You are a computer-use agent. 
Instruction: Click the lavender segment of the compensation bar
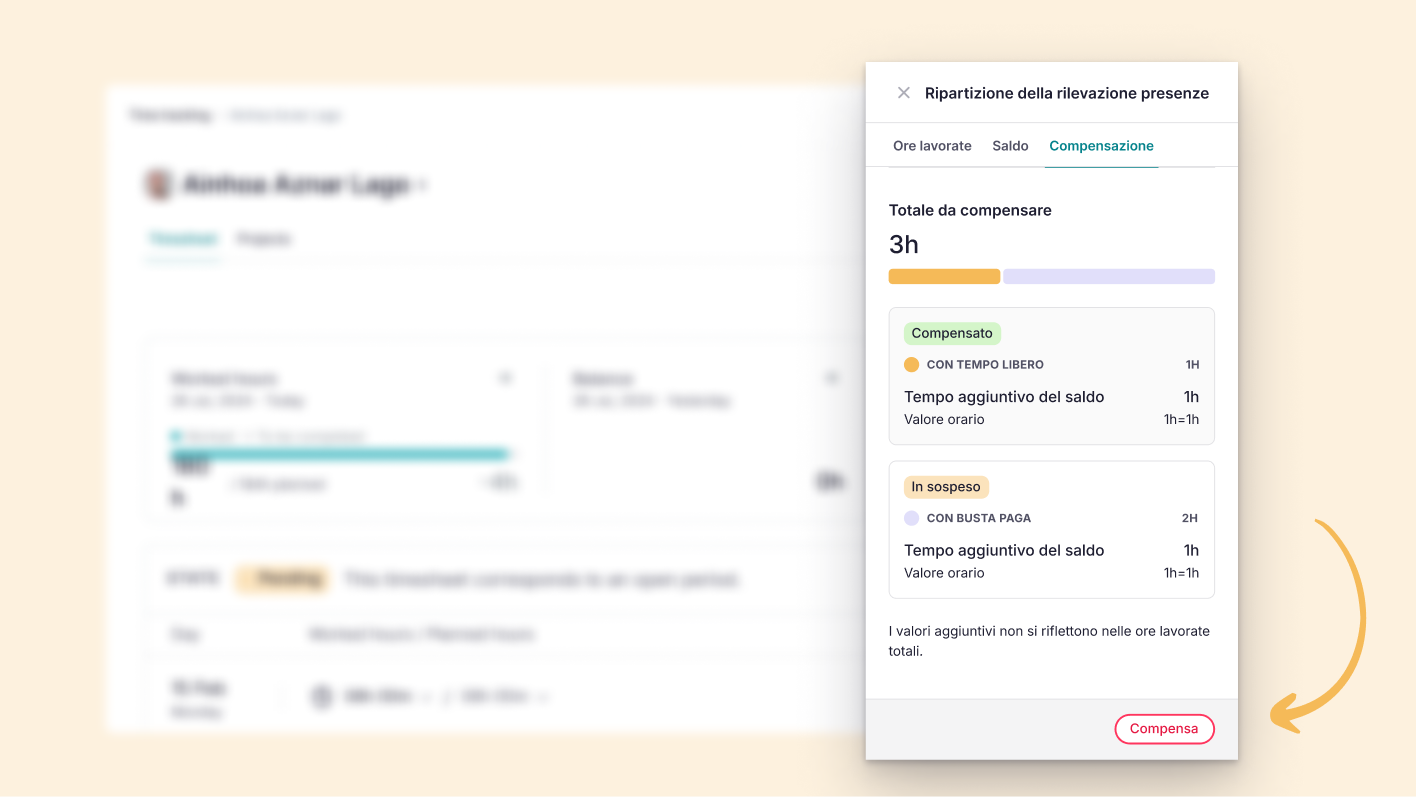[x=1108, y=276]
